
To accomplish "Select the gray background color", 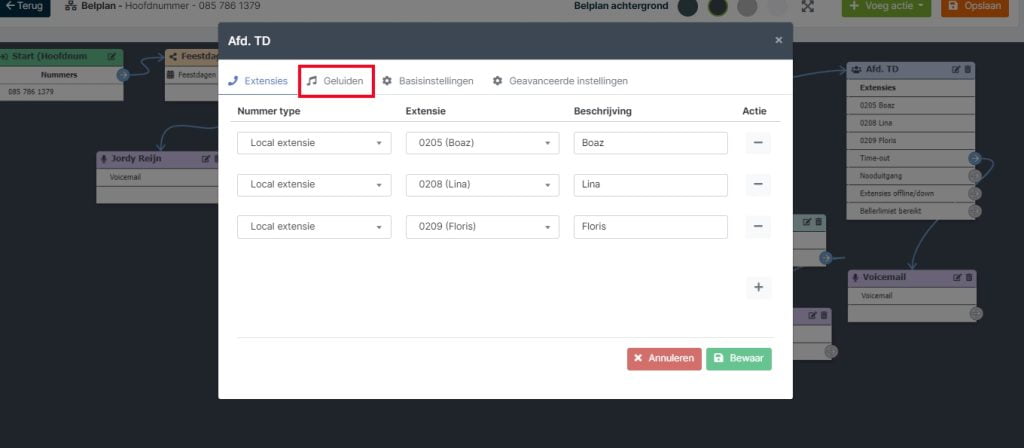I will click(747, 7).
